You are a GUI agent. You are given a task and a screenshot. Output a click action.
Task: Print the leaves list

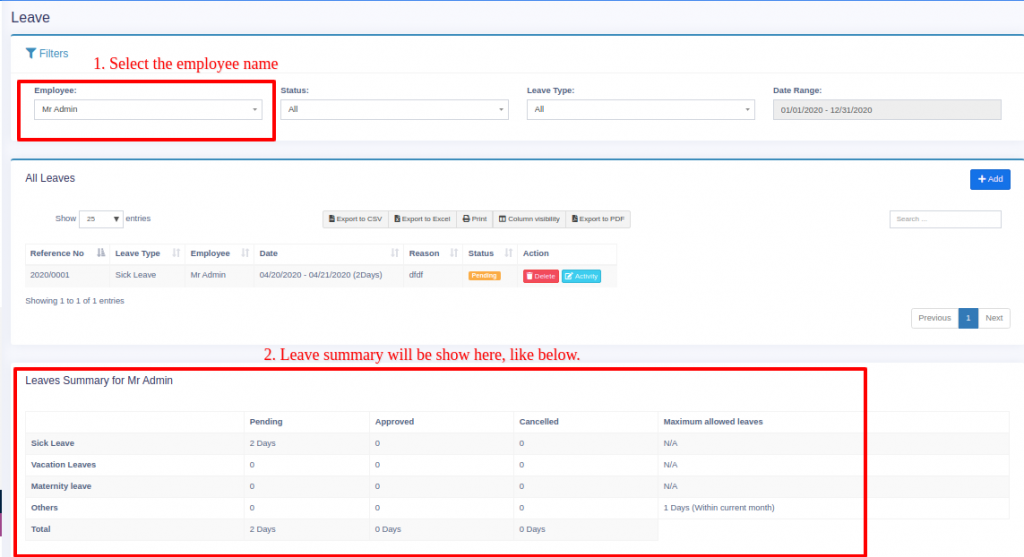[474, 219]
